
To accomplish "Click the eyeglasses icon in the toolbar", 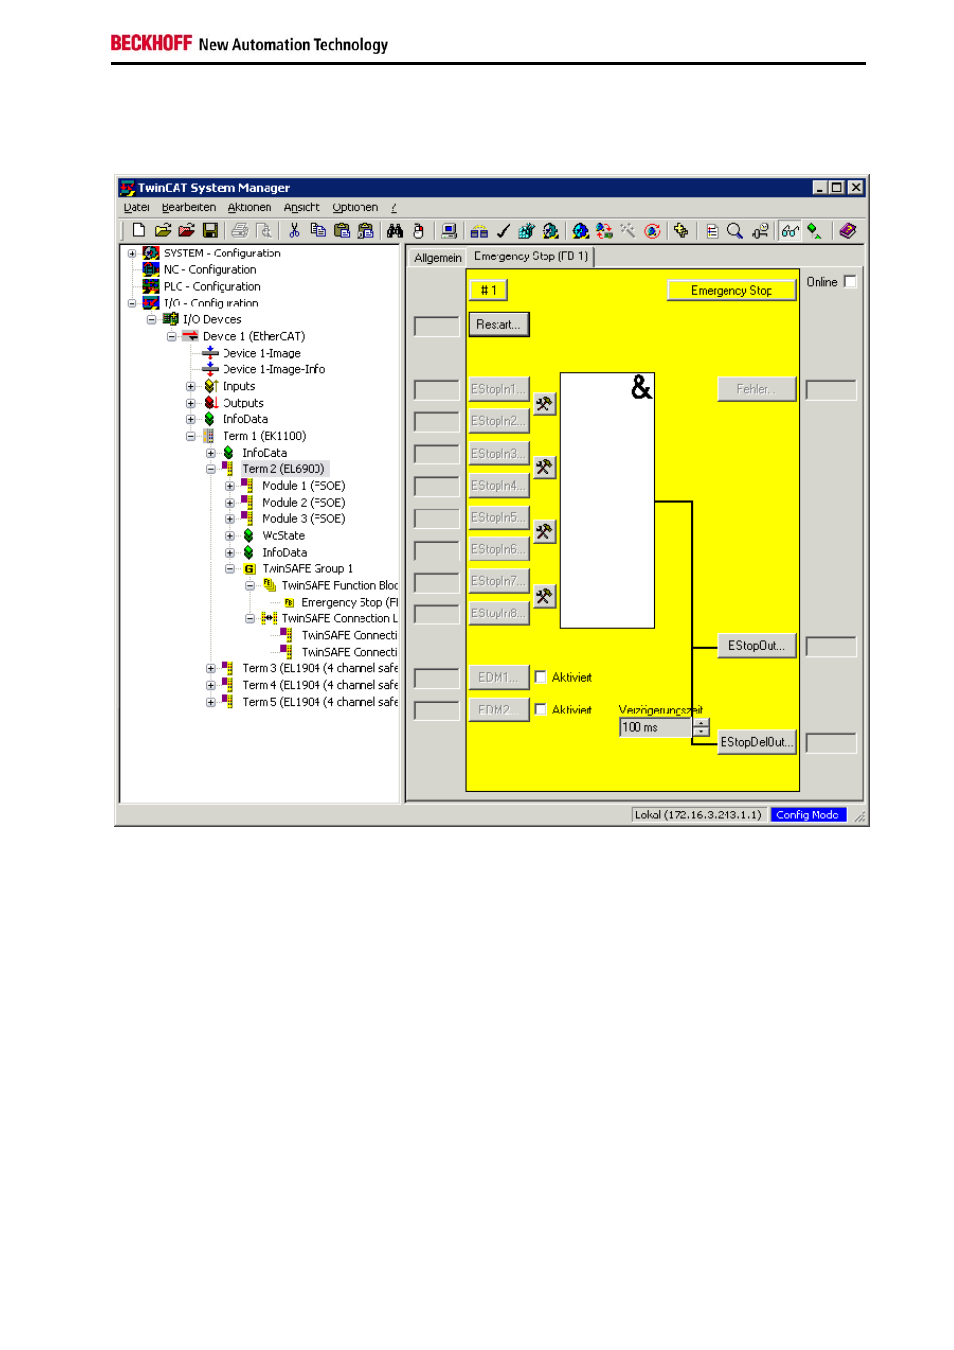I will [790, 231].
